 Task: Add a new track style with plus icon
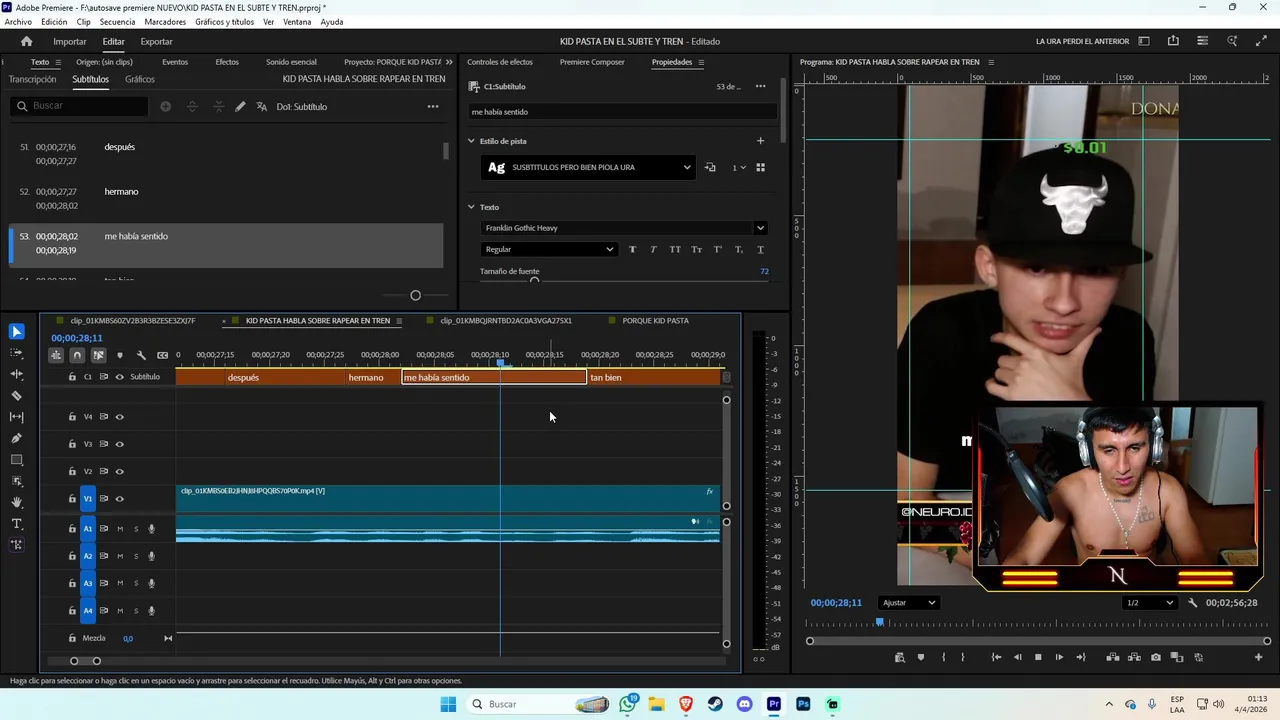(760, 141)
